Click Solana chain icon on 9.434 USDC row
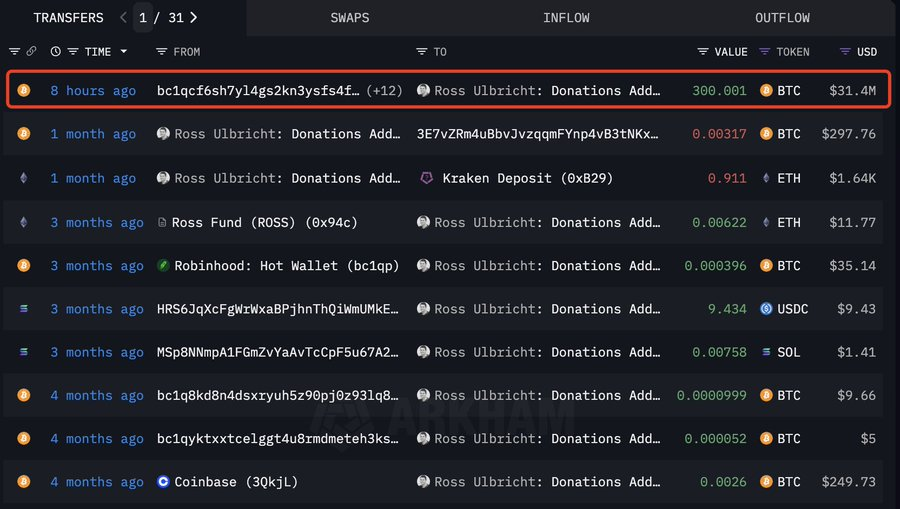900x509 pixels. [x=24, y=309]
